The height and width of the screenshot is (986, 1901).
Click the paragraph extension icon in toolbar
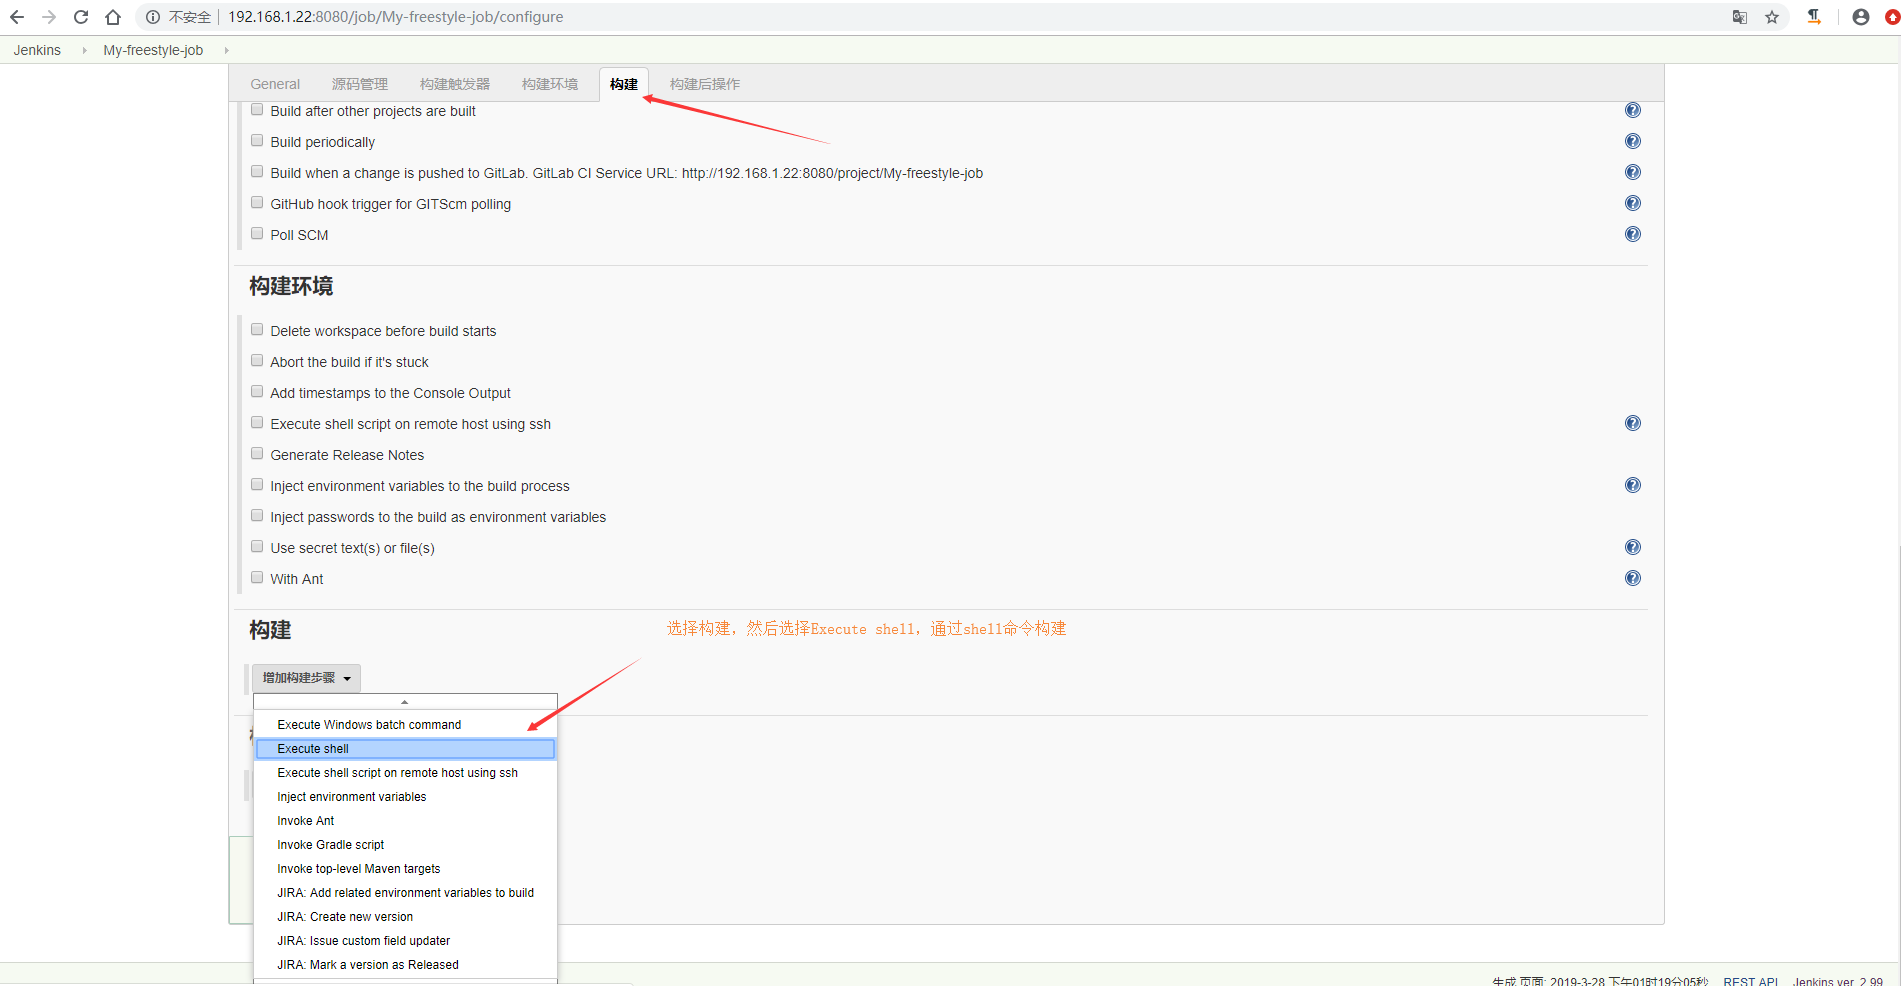tap(1814, 17)
